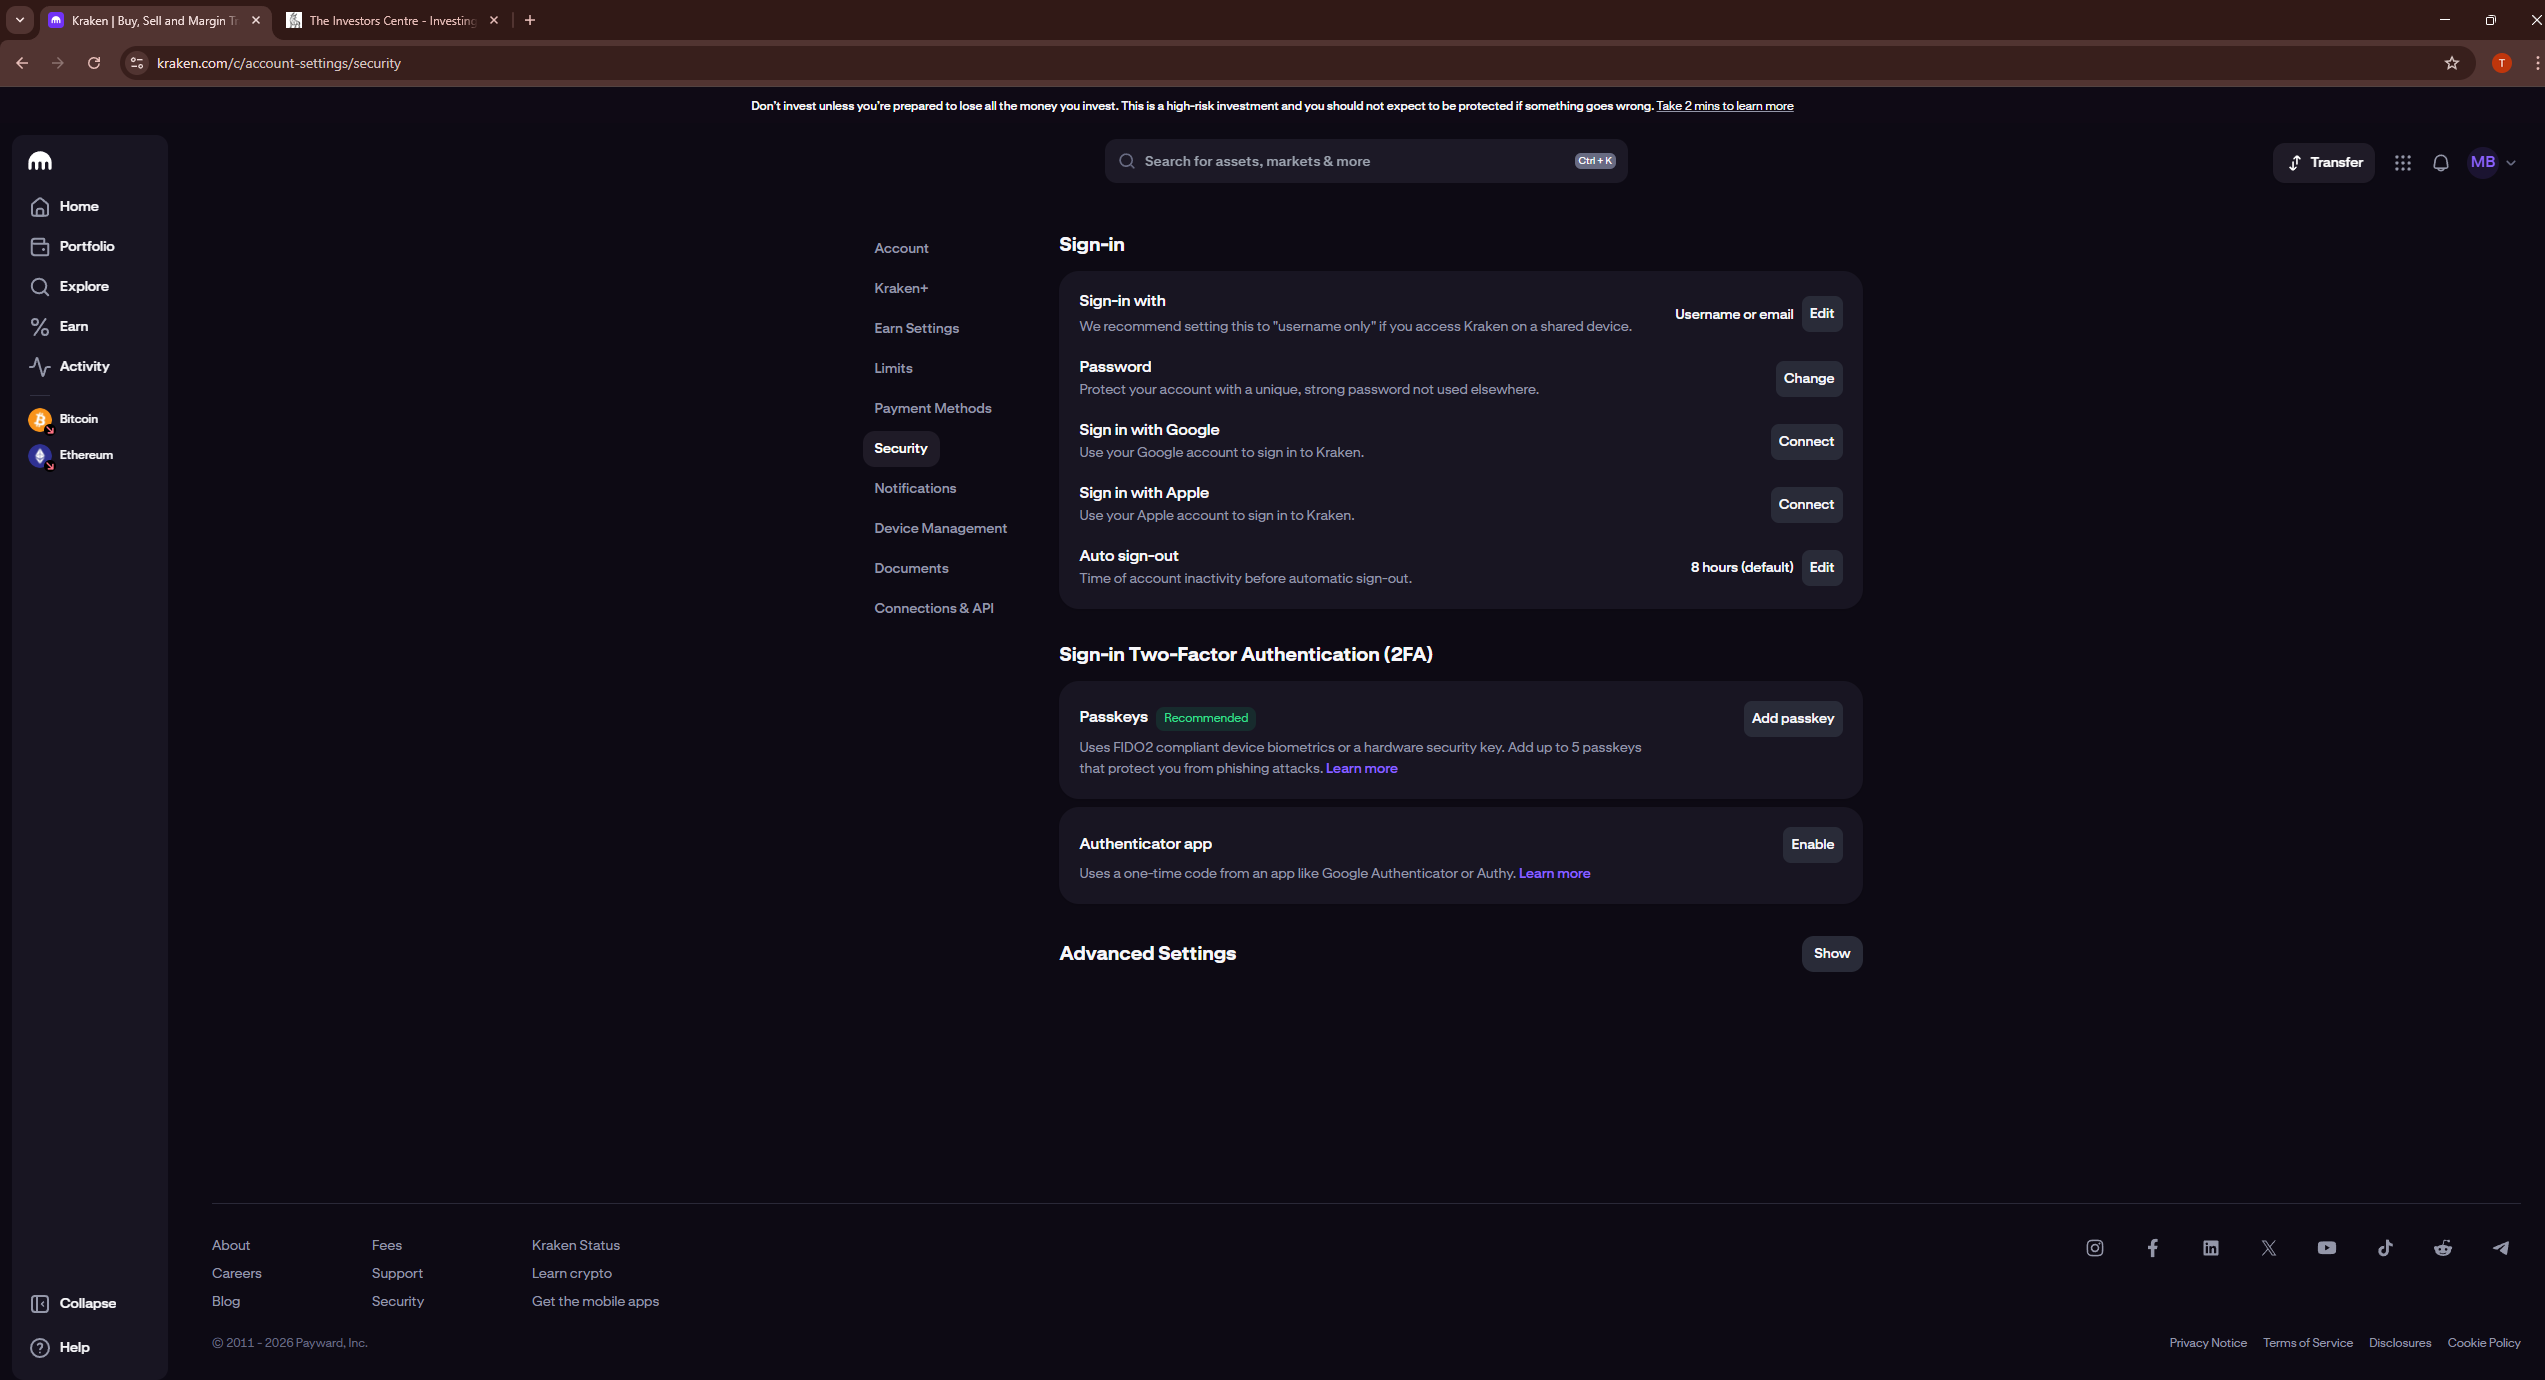Expand the MB account profile dropdown

tap(2492, 162)
